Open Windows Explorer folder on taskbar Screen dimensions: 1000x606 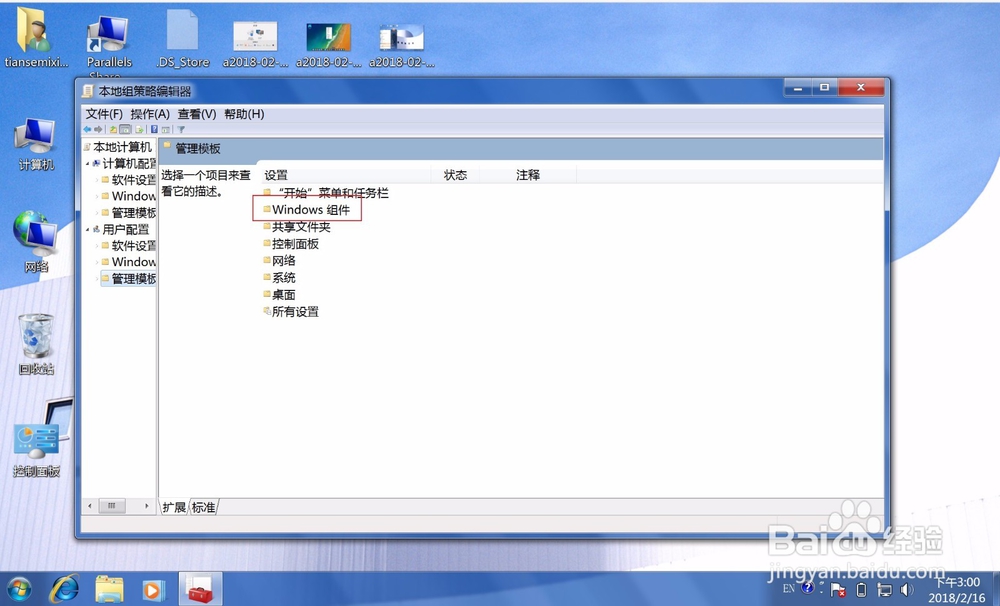point(109,589)
